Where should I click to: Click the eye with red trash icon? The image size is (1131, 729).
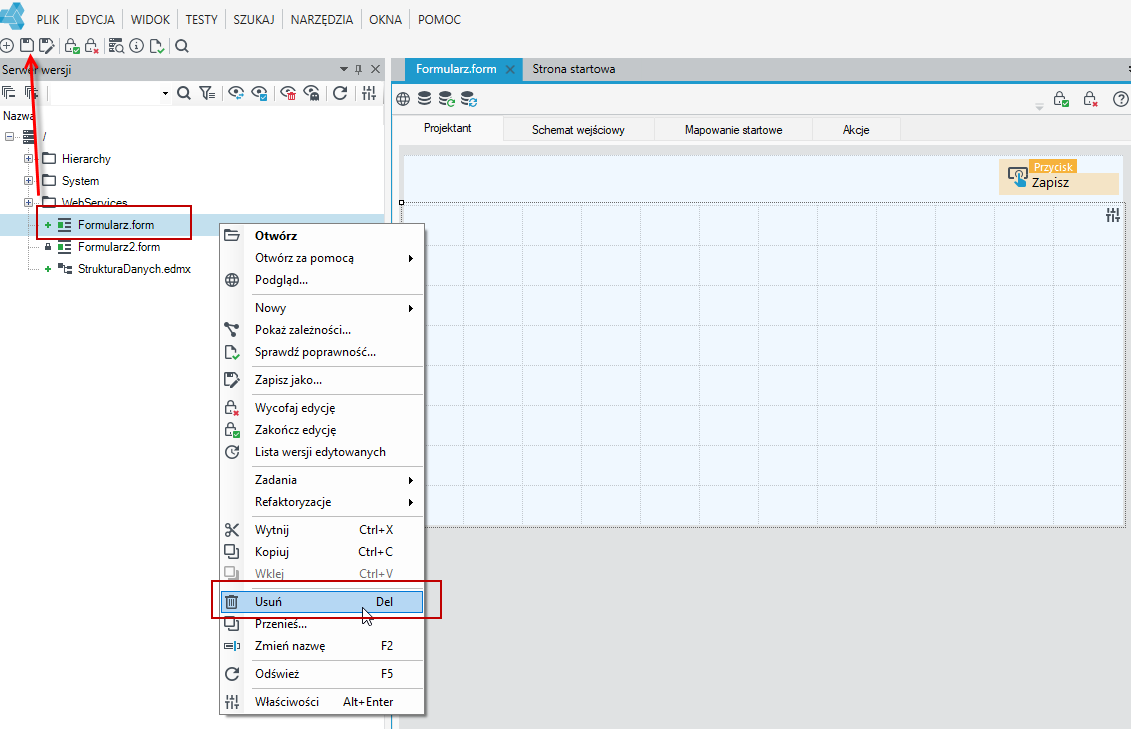[x=288, y=92]
